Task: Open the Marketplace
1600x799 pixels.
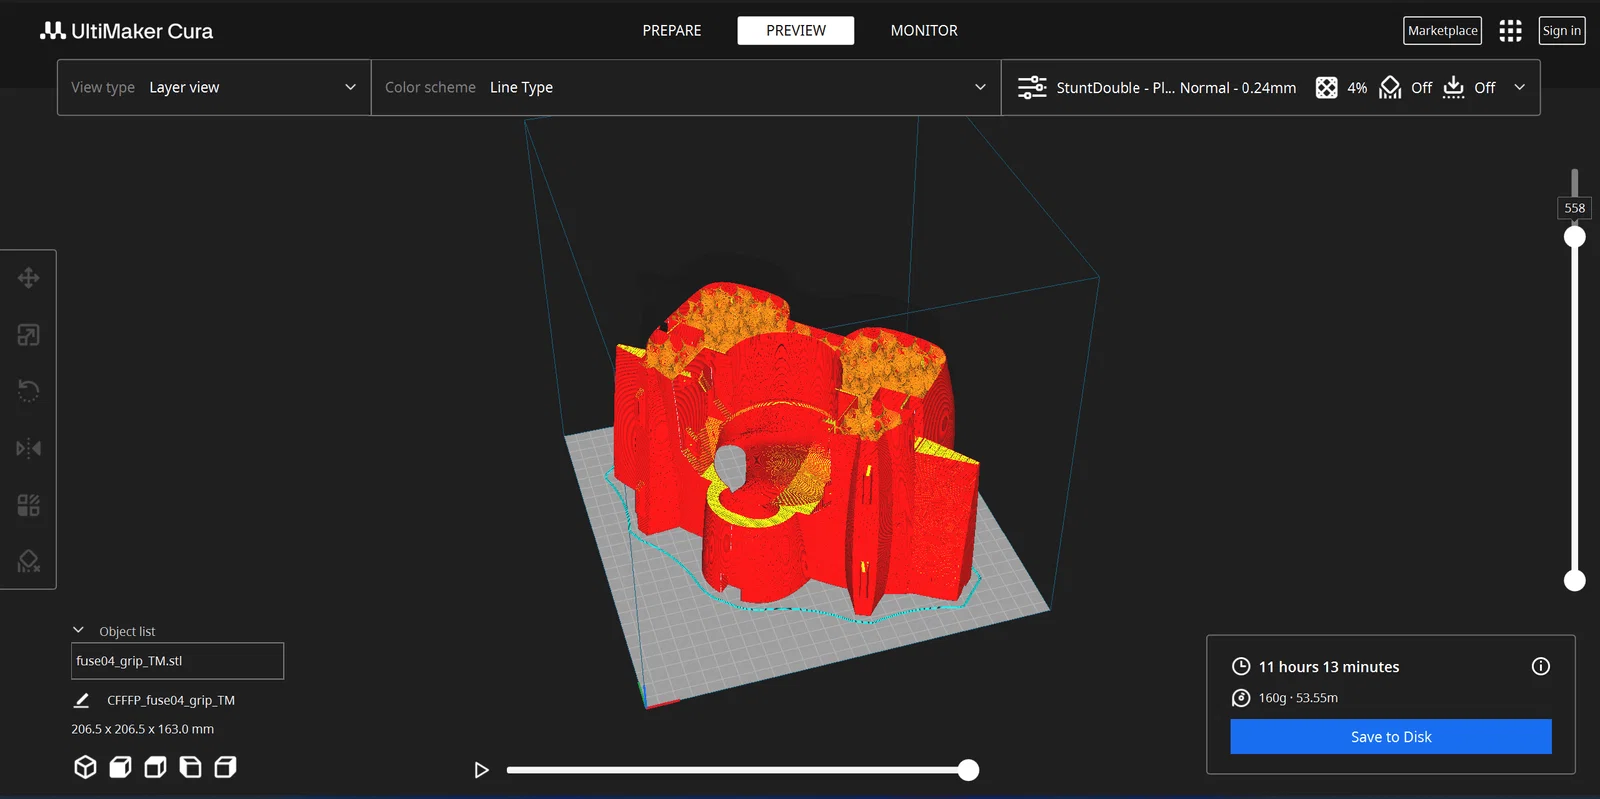Action: point(1442,31)
